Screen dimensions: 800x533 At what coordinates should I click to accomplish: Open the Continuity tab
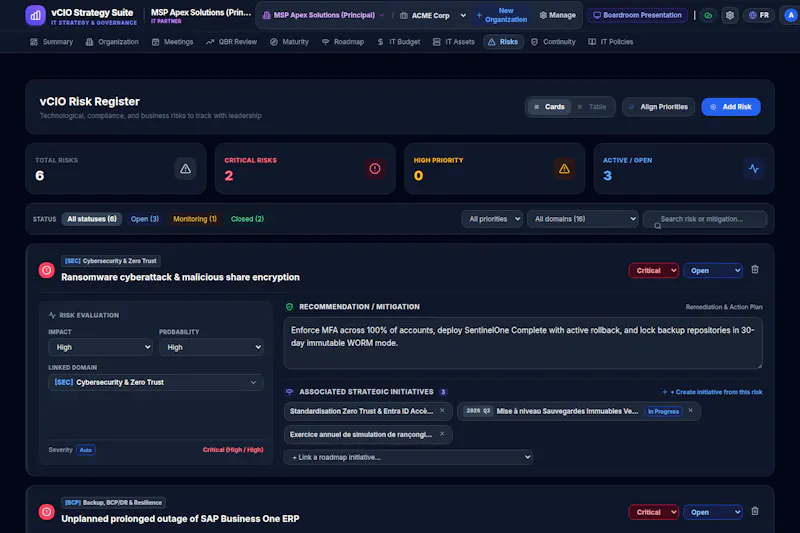tap(553, 42)
